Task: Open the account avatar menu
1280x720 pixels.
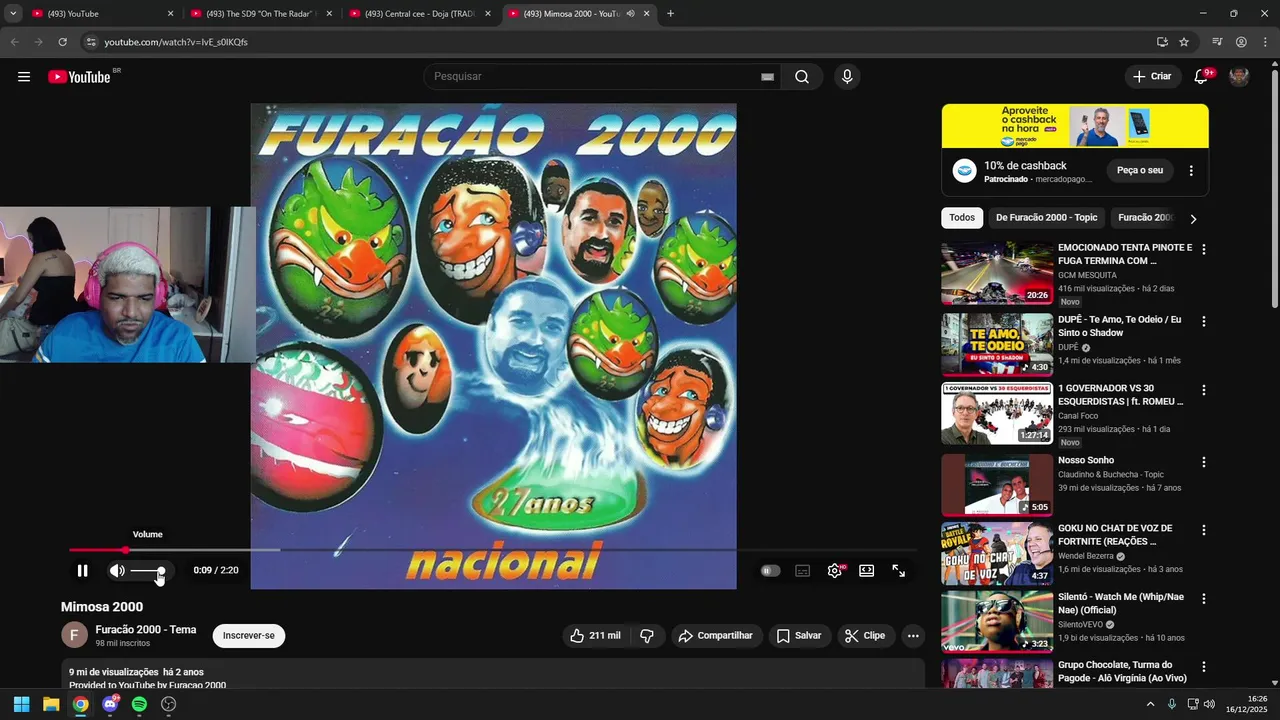Action: coord(1239,77)
